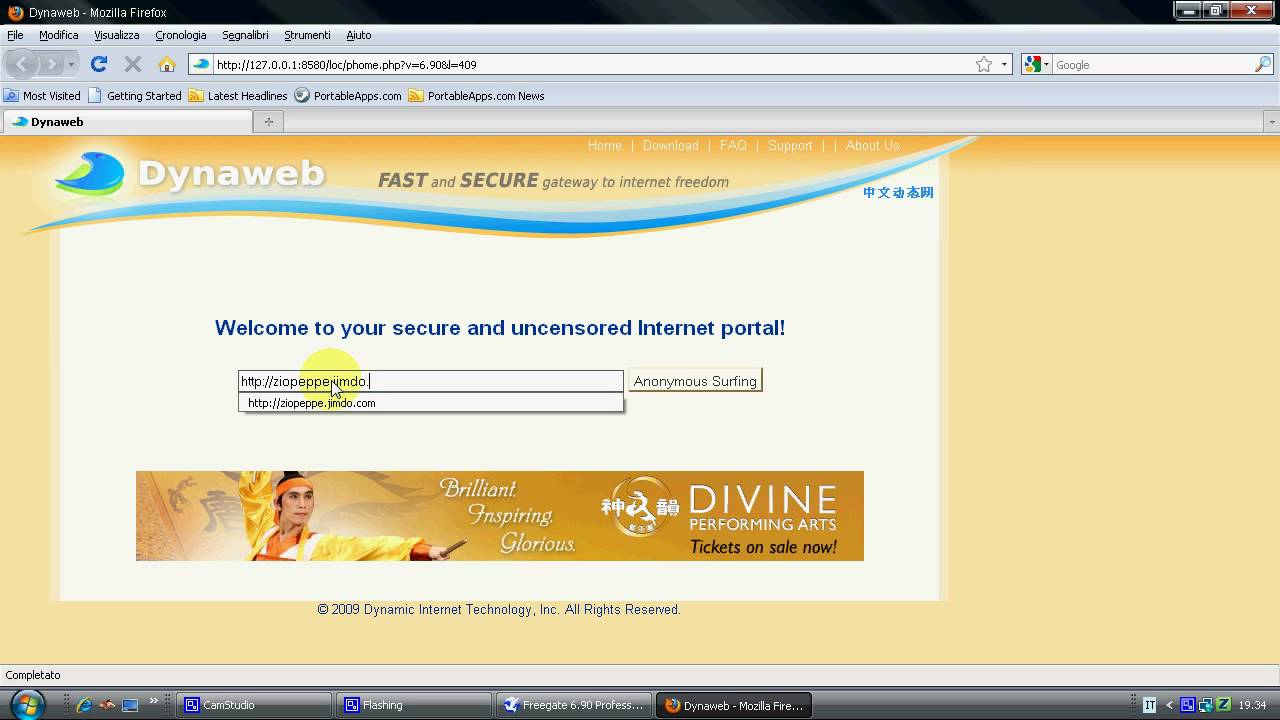This screenshot has width=1280, height=720.
Task: Open the Cronologia menu
Action: click(181, 35)
